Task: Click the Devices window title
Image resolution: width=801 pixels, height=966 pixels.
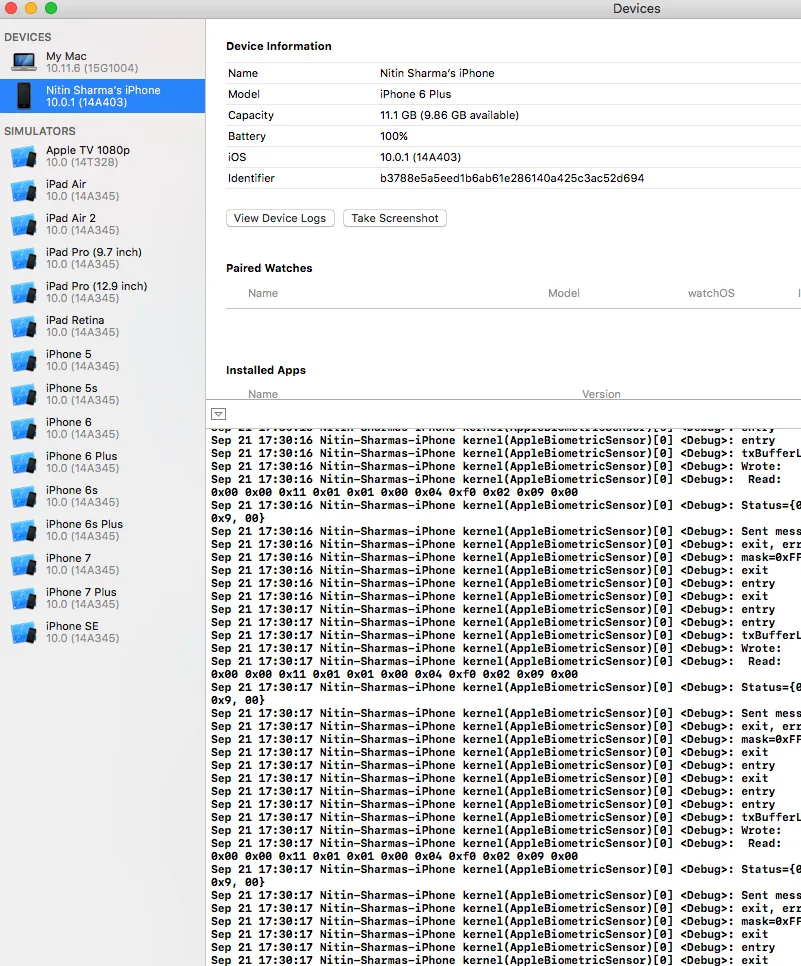Action: pyautogui.click(x=636, y=9)
